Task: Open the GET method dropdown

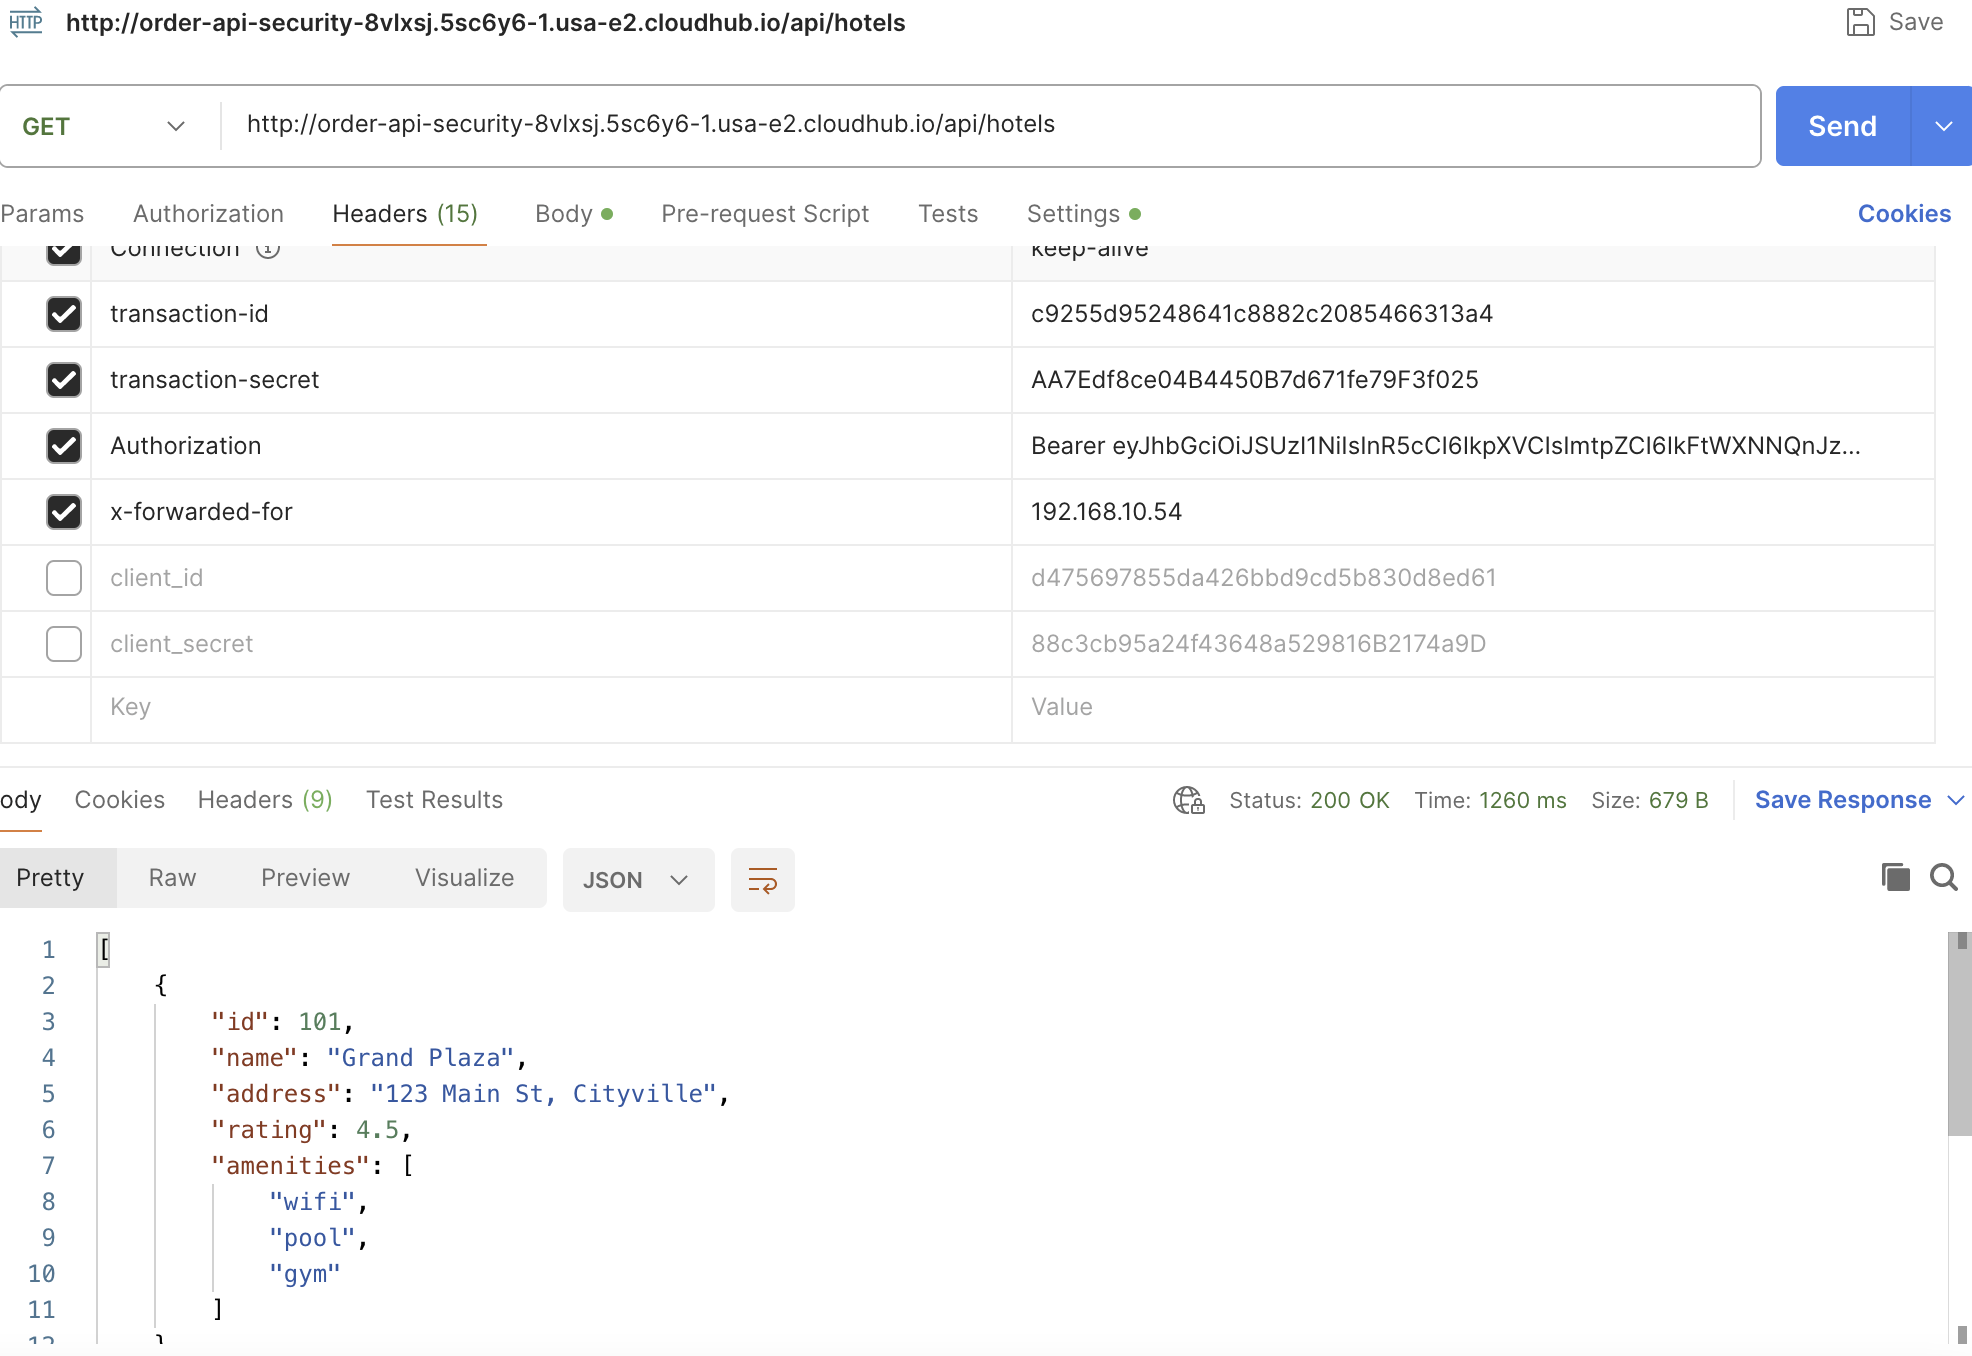Action: coord(105,126)
